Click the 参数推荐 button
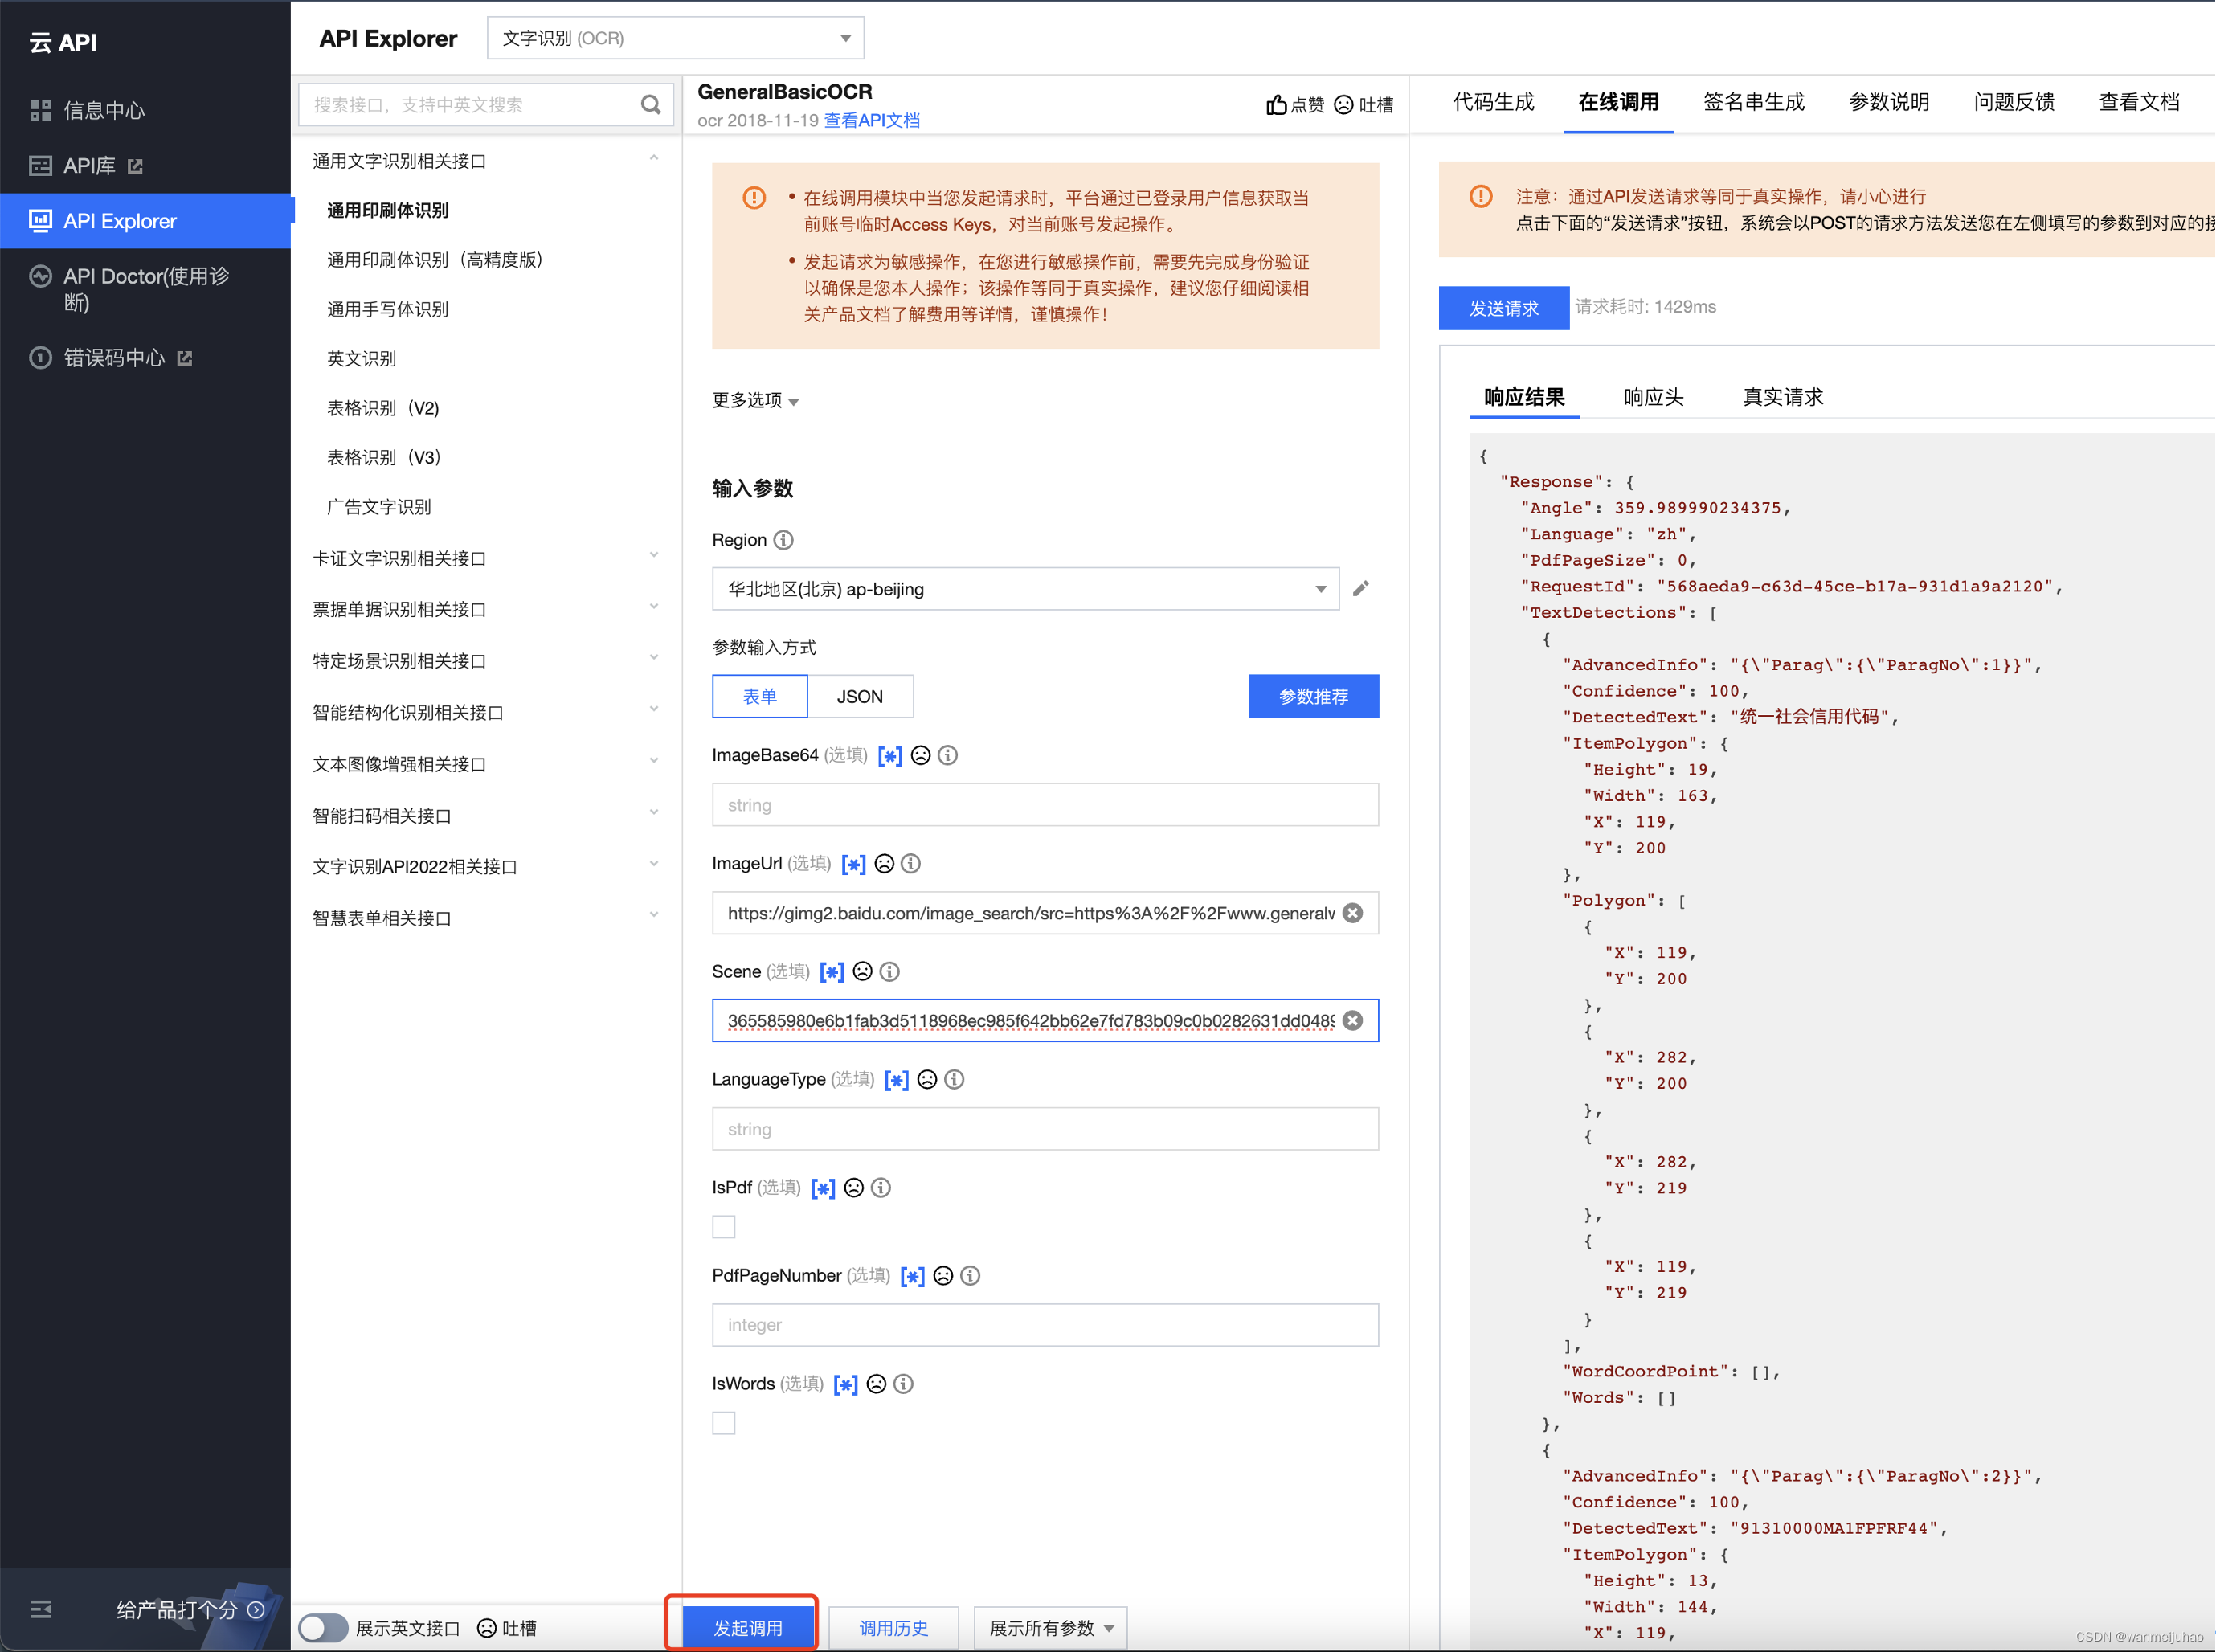 click(1314, 697)
